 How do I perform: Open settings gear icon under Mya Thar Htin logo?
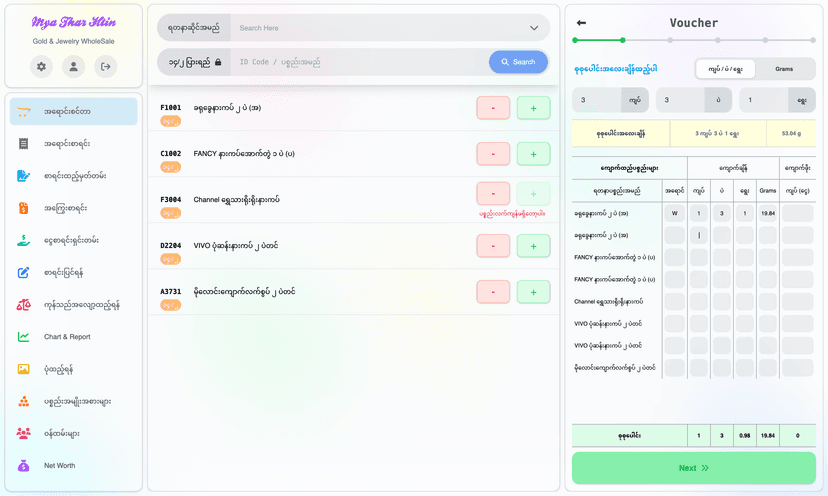click(x=41, y=67)
